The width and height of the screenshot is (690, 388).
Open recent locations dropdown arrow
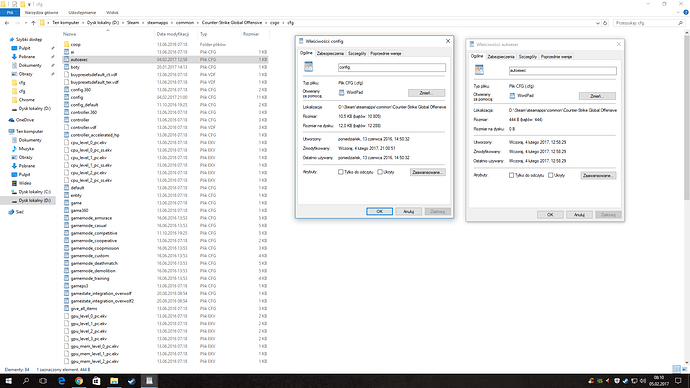[x=26, y=23]
